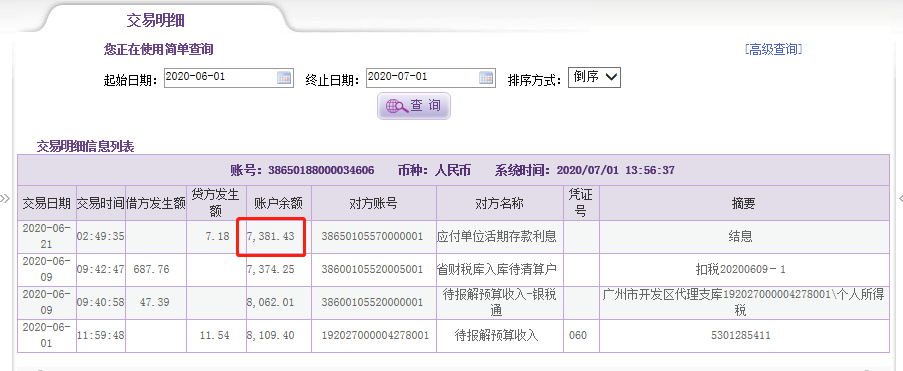Screen dimensions: 903x371
Task: Select the 对方账号 column header
Action: [373, 203]
